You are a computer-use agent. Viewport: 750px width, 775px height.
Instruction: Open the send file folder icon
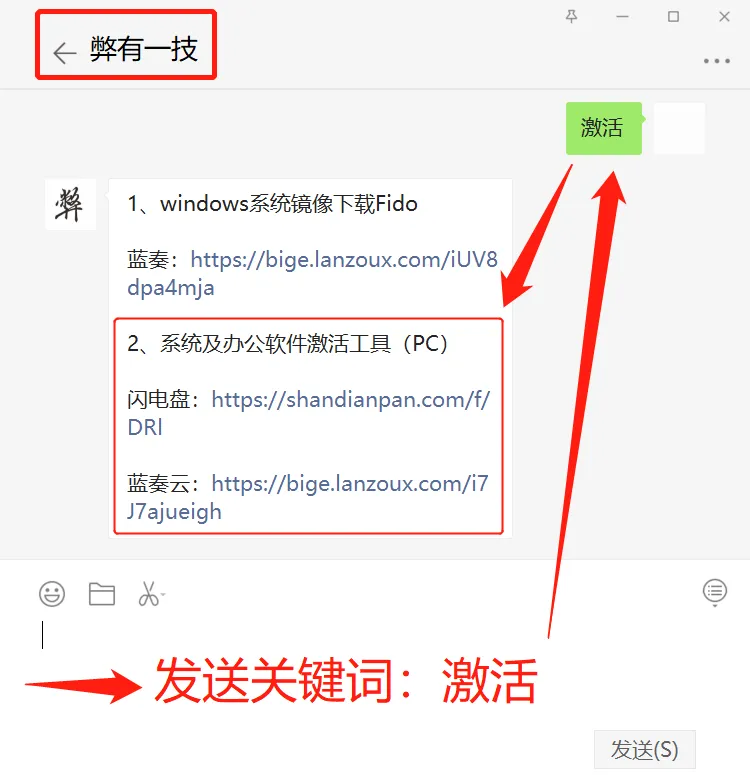pyautogui.click(x=102, y=594)
